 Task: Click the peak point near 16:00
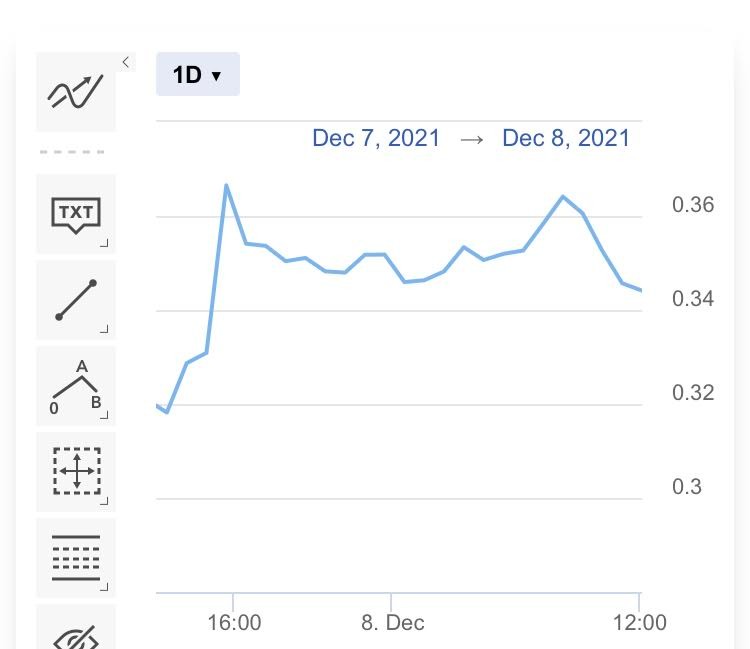(x=226, y=186)
